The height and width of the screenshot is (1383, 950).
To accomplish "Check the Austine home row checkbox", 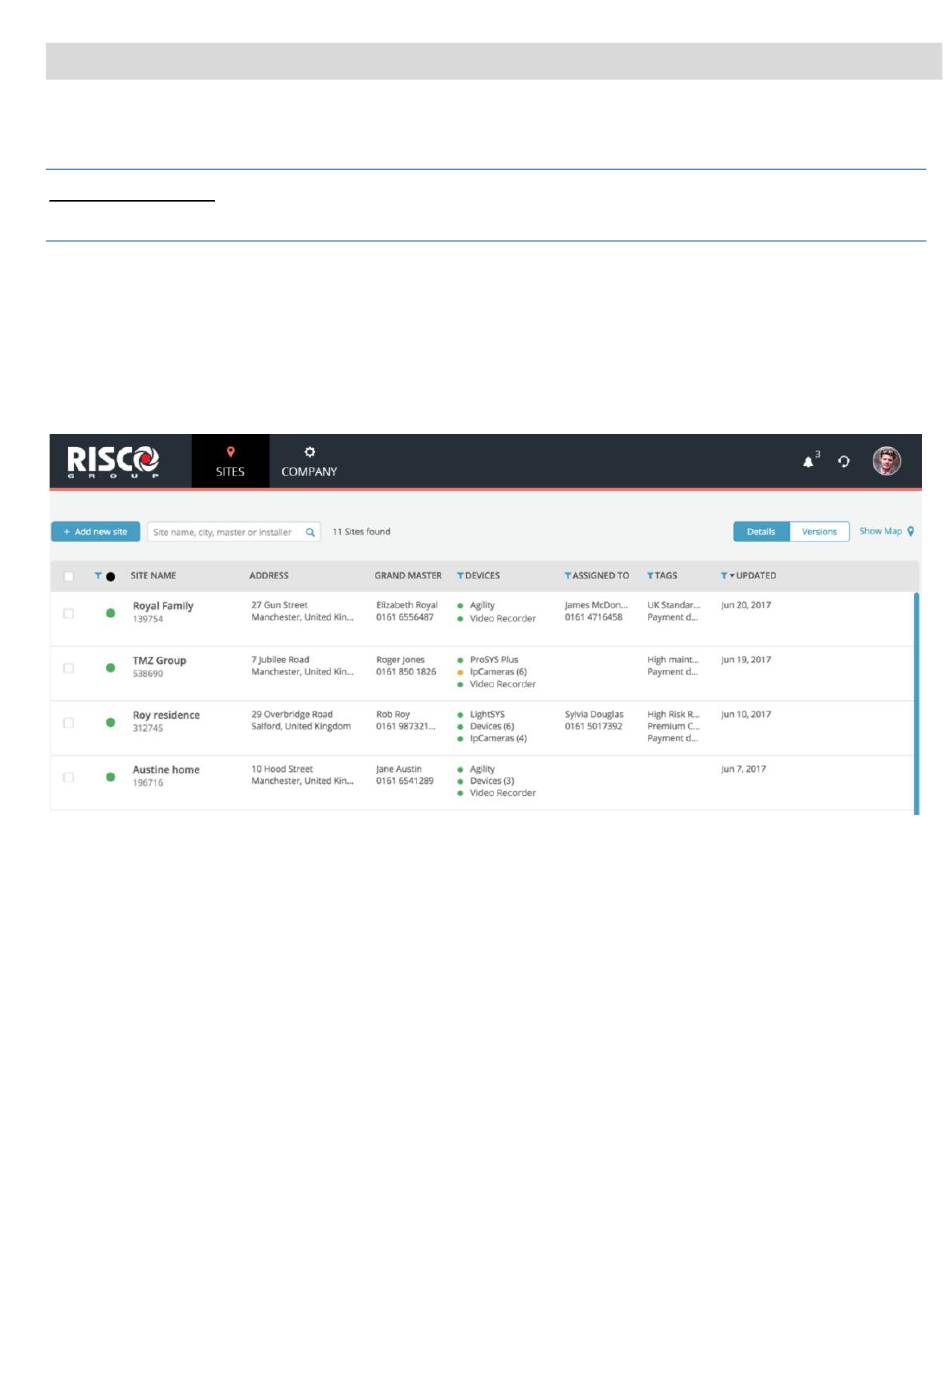I will point(68,776).
